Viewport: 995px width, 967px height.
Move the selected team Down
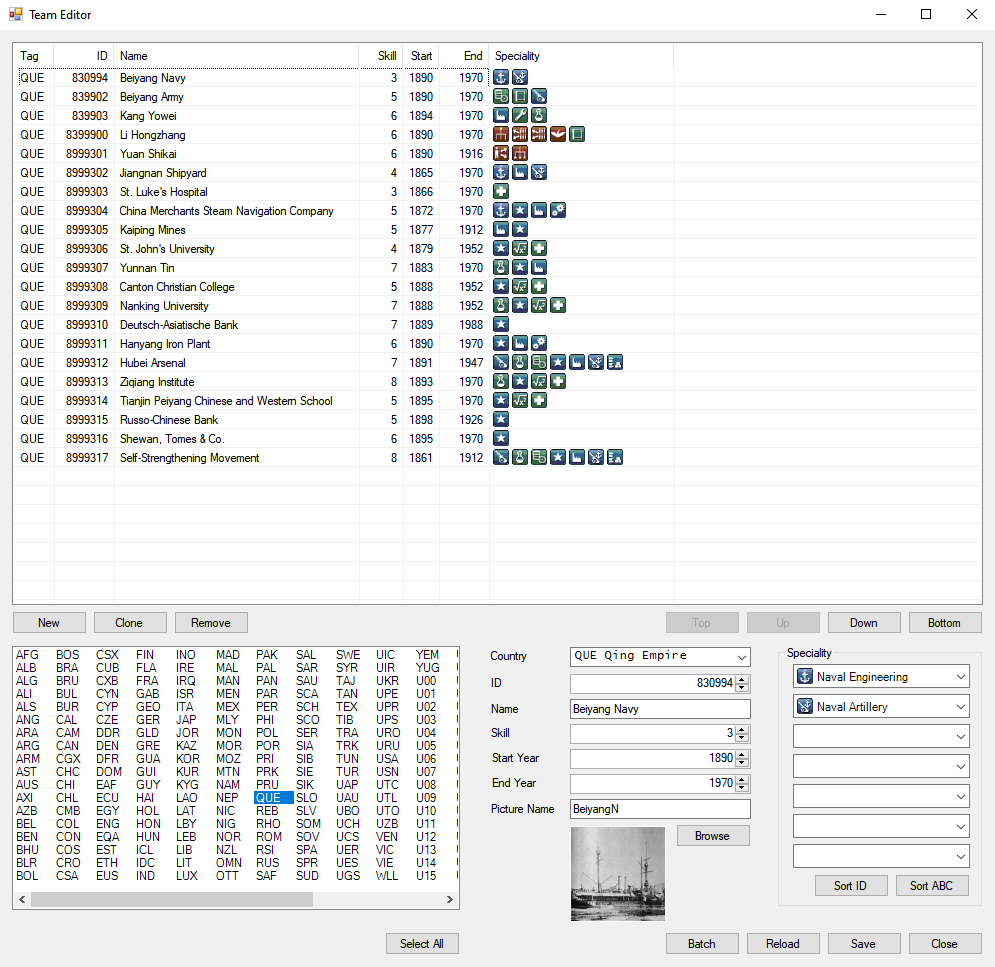(x=864, y=622)
